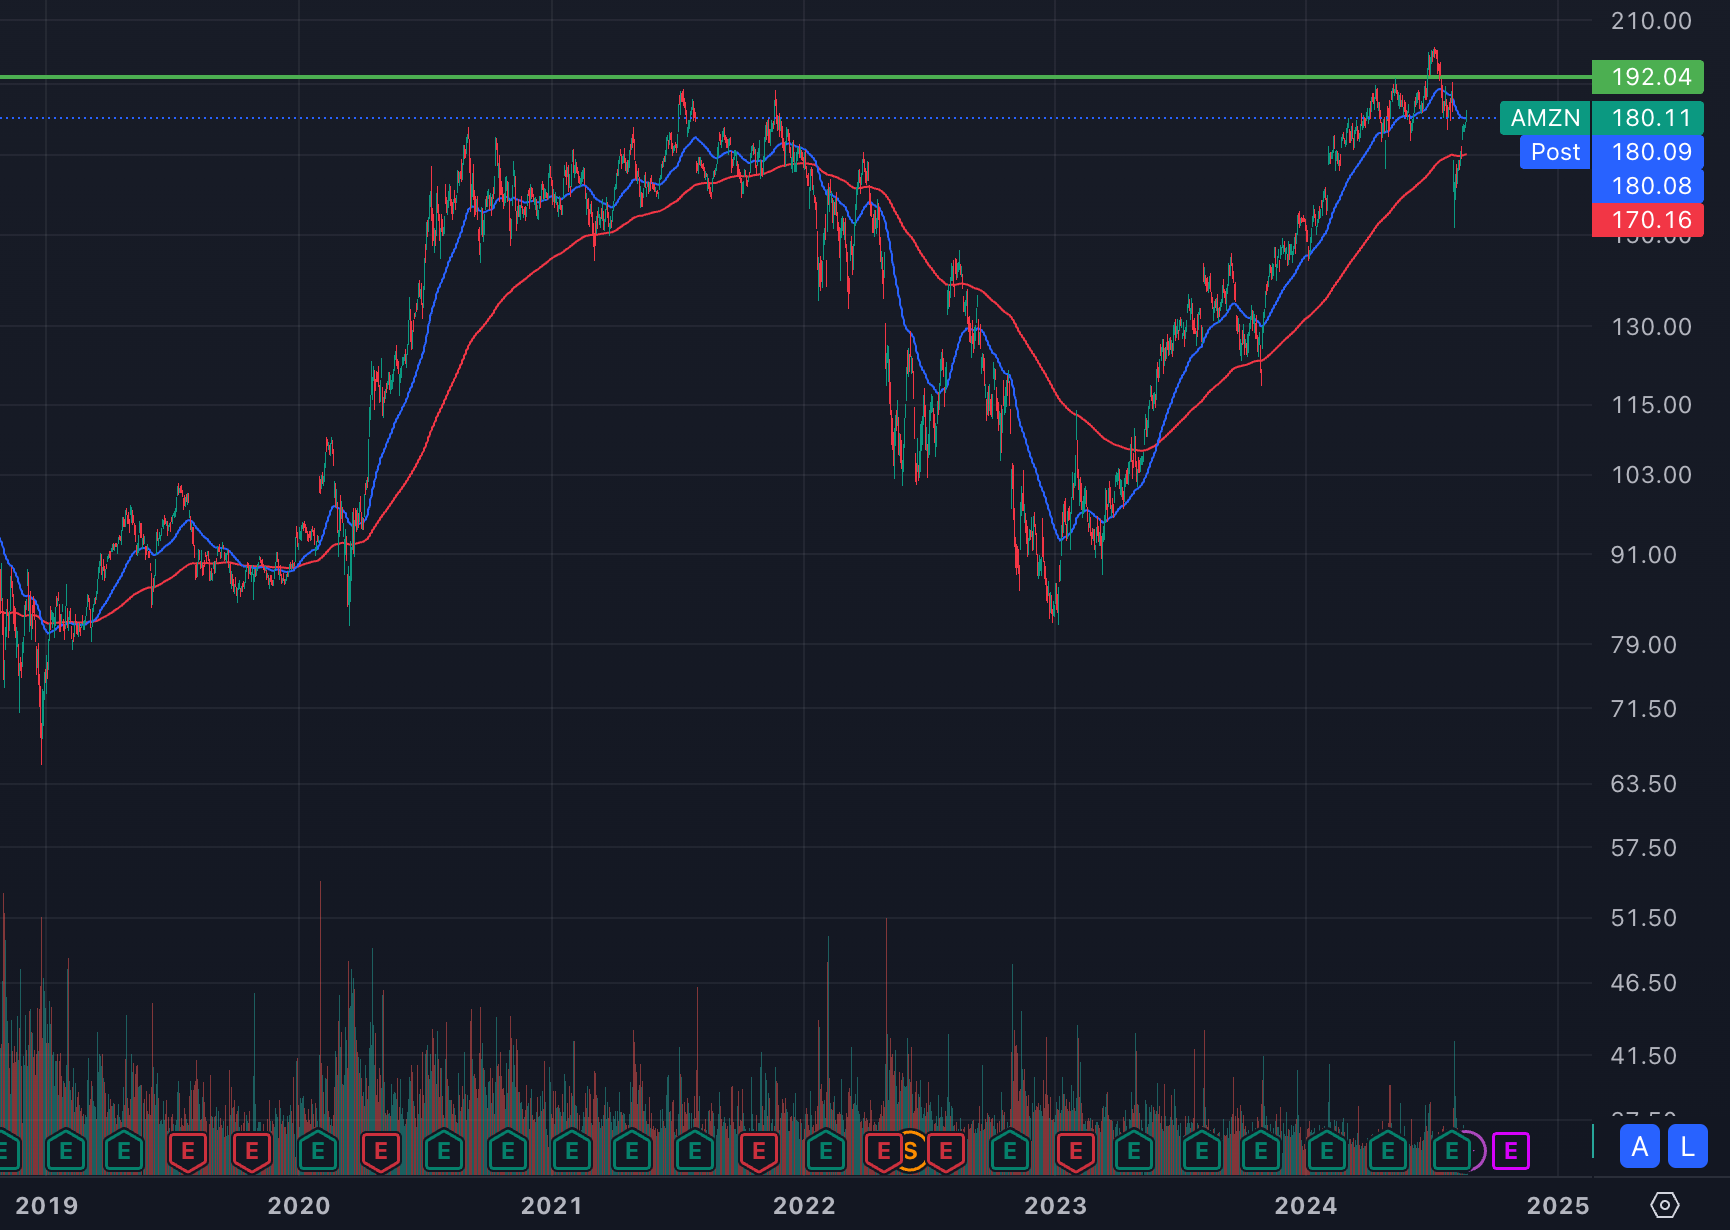Select the blue 180.08 indicator label
This screenshot has width=1730, height=1230.
(1648, 186)
